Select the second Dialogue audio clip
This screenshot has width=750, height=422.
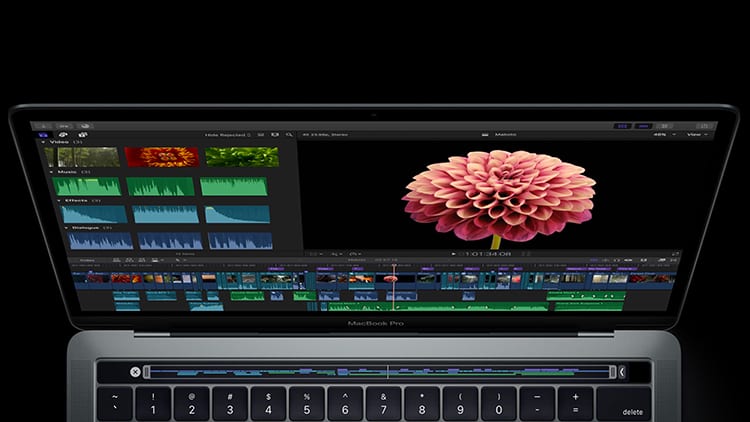click(x=171, y=241)
